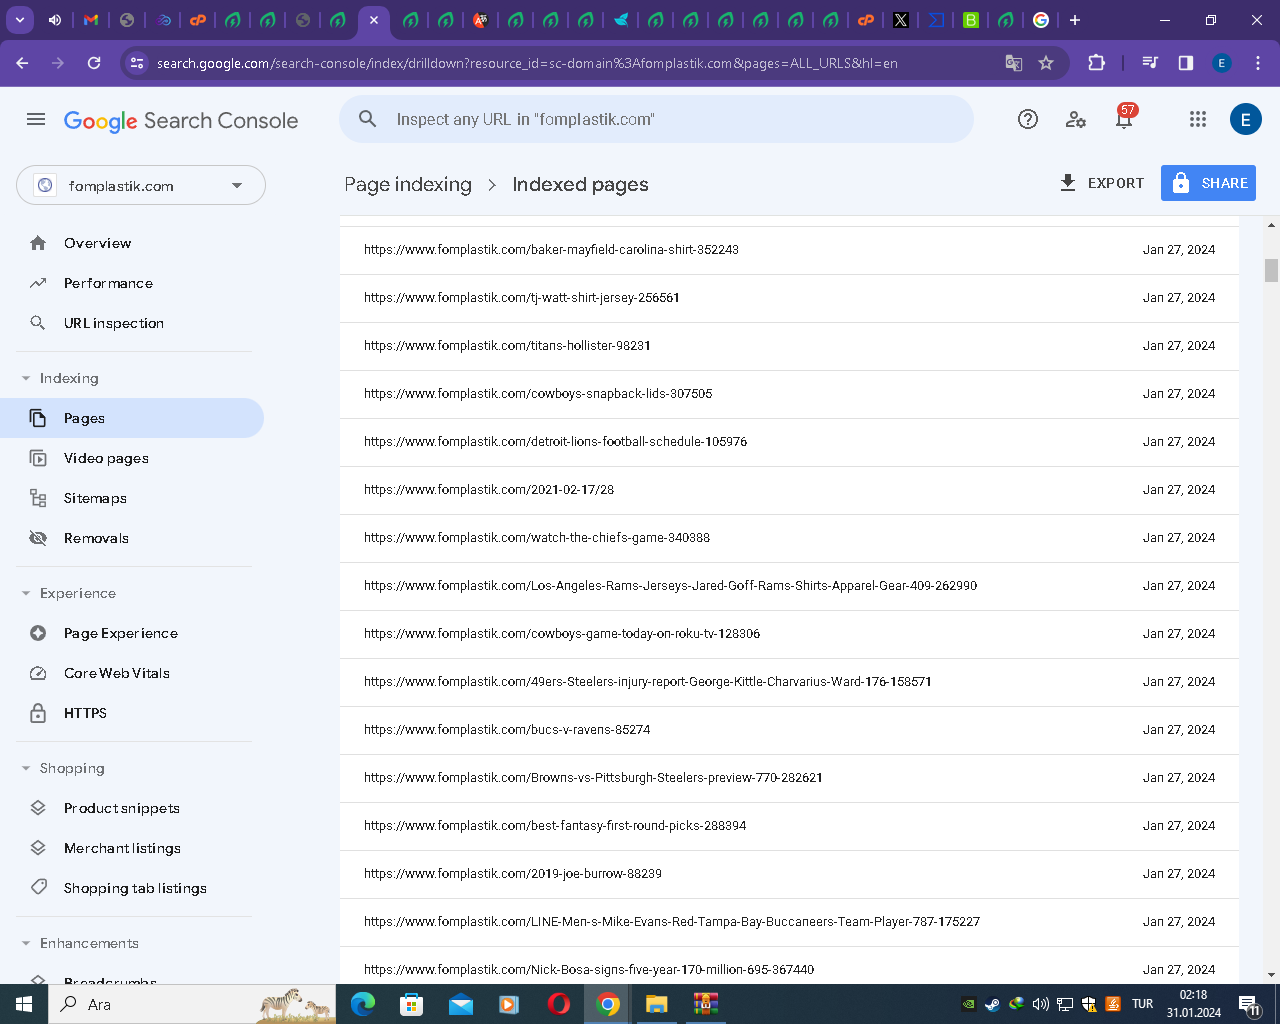Select the cowboys-snapback-lids-307505 URL row
Viewport: 1280px width, 1024px height.
click(x=789, y=394)
